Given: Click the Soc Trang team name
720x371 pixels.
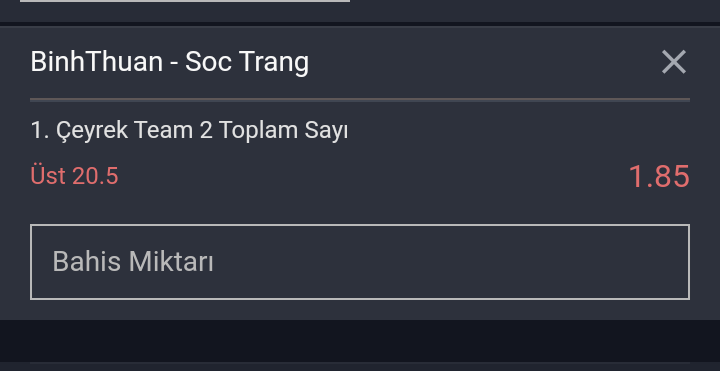Looking at the screenshot, I should tap(247, 62).
